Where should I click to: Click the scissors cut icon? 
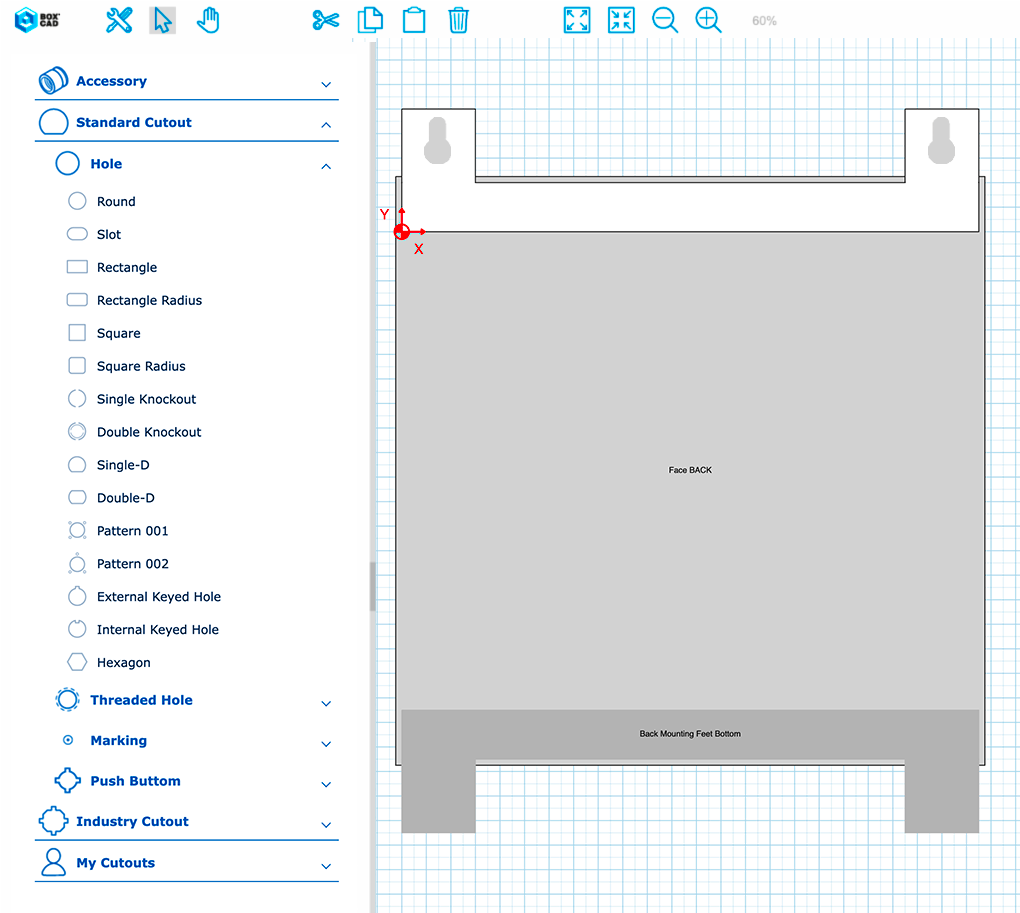tap(325, 20)
